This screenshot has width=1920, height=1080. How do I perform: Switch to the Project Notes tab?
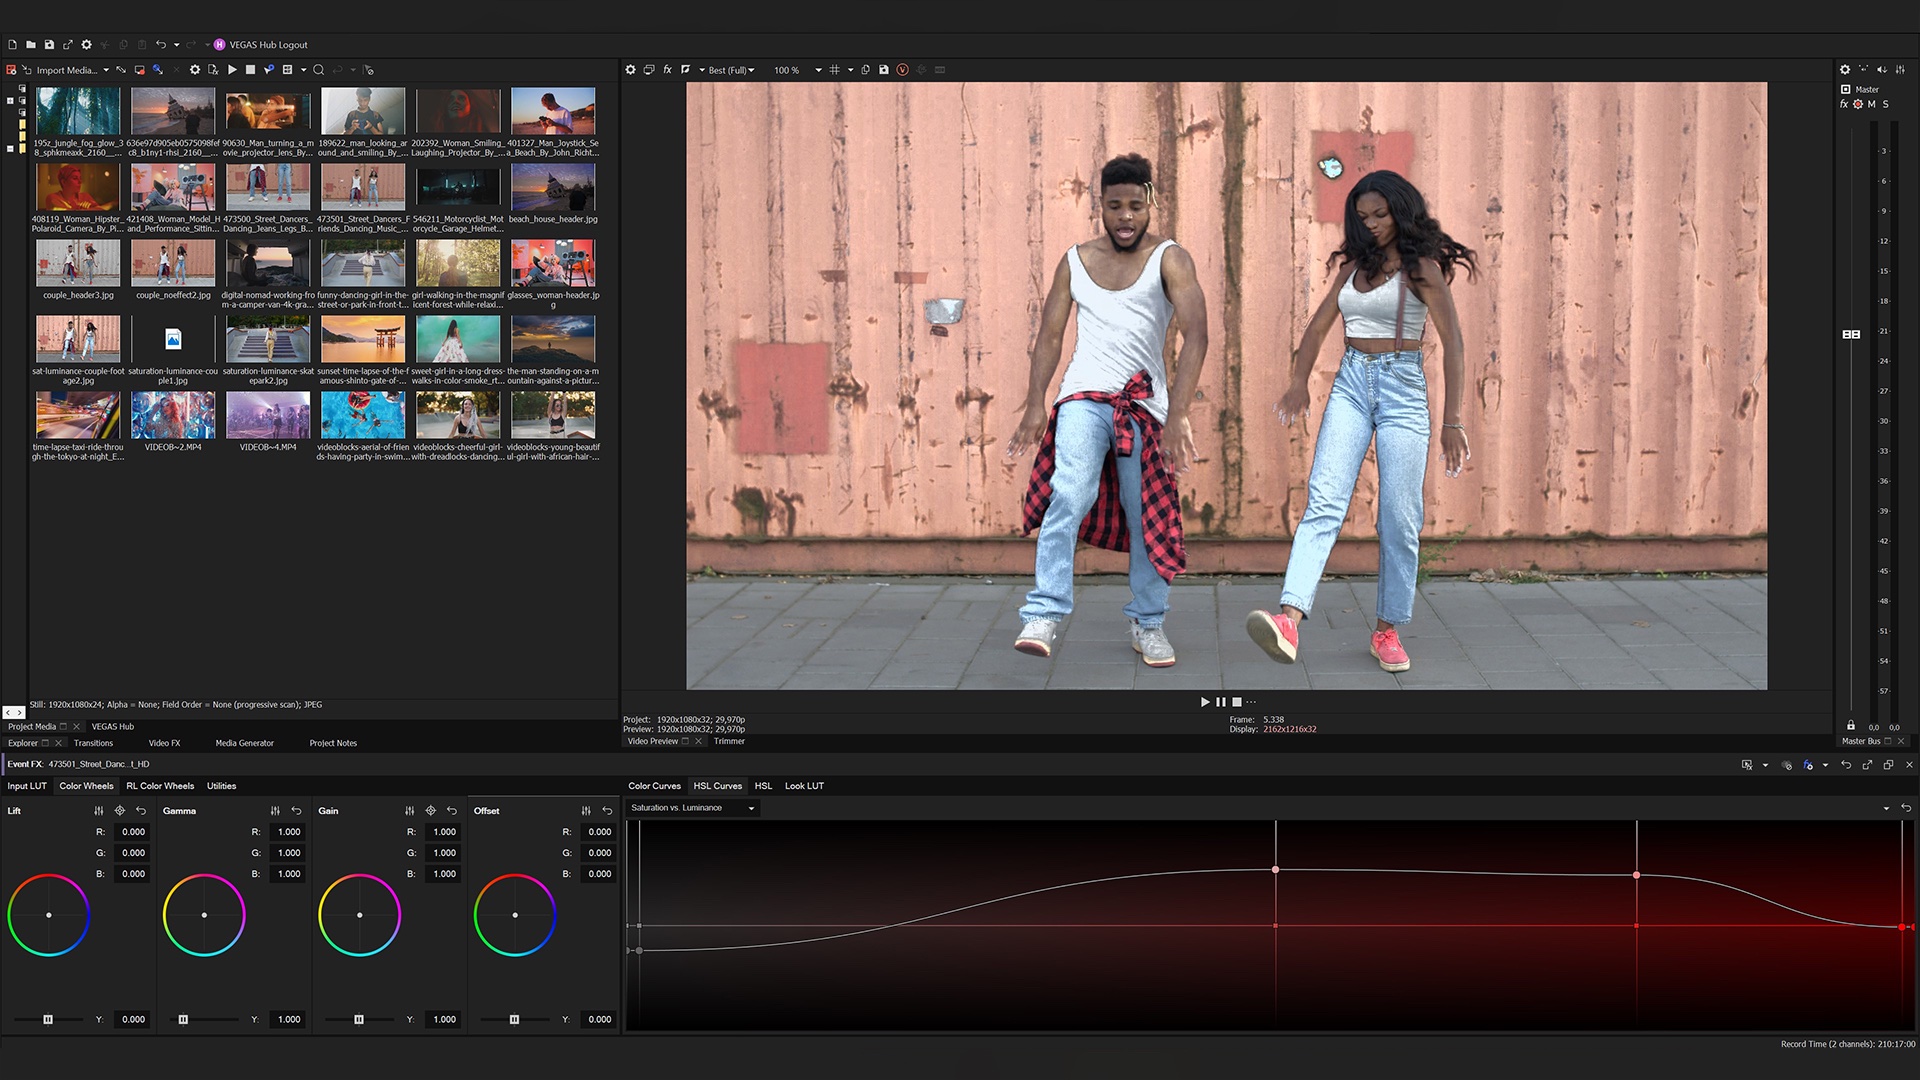333,743
